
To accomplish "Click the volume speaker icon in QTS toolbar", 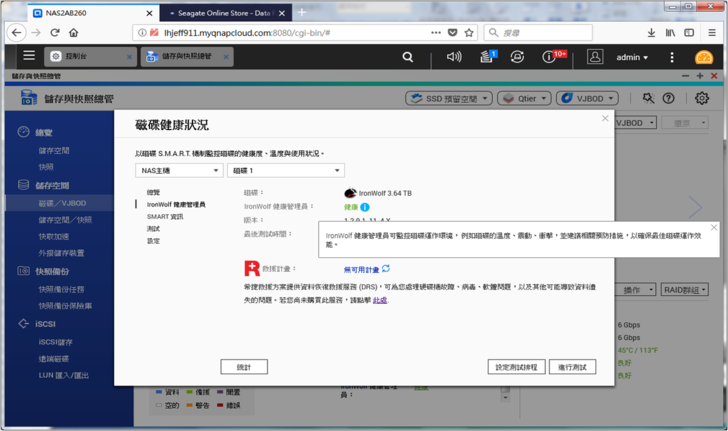I will pos(454,57).
